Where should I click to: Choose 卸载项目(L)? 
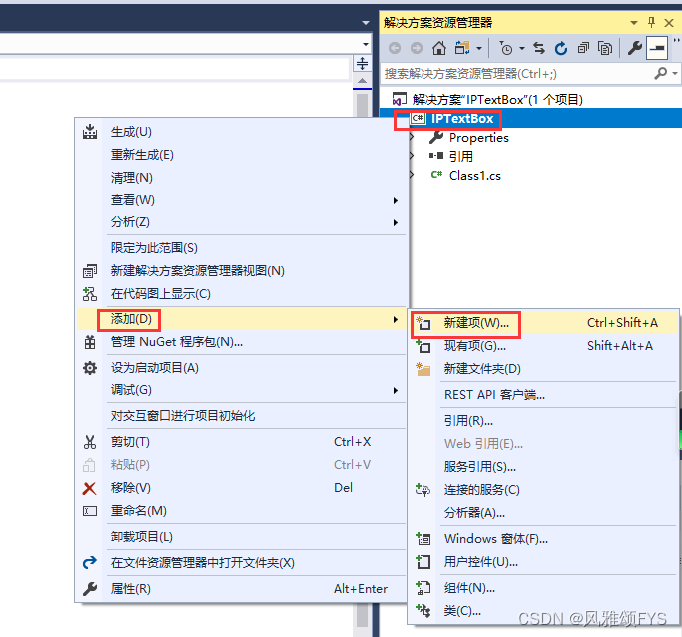point(242,537)
